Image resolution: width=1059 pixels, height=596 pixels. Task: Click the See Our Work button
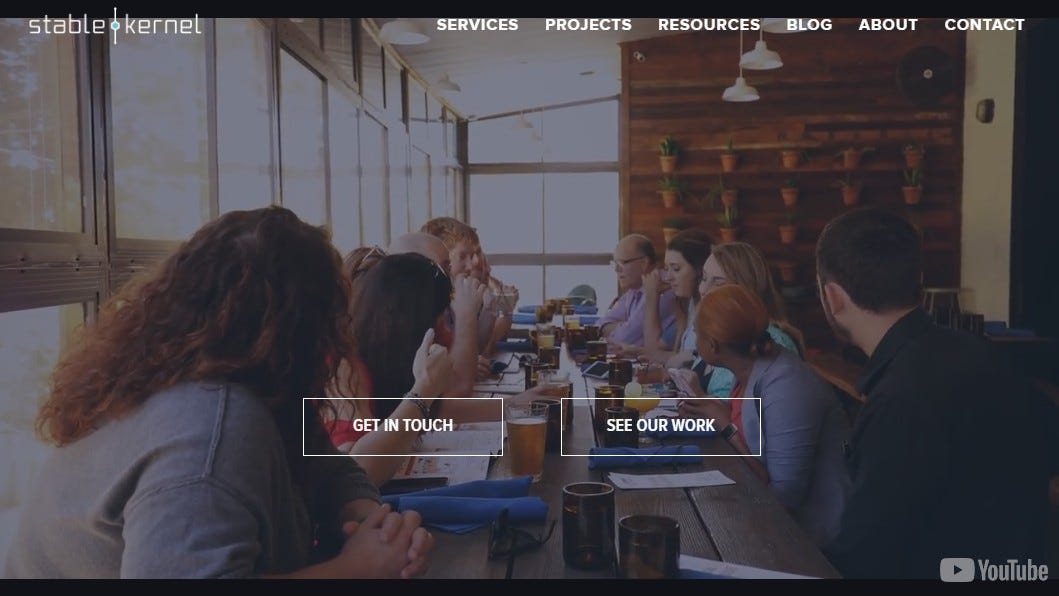click(661, 426)
